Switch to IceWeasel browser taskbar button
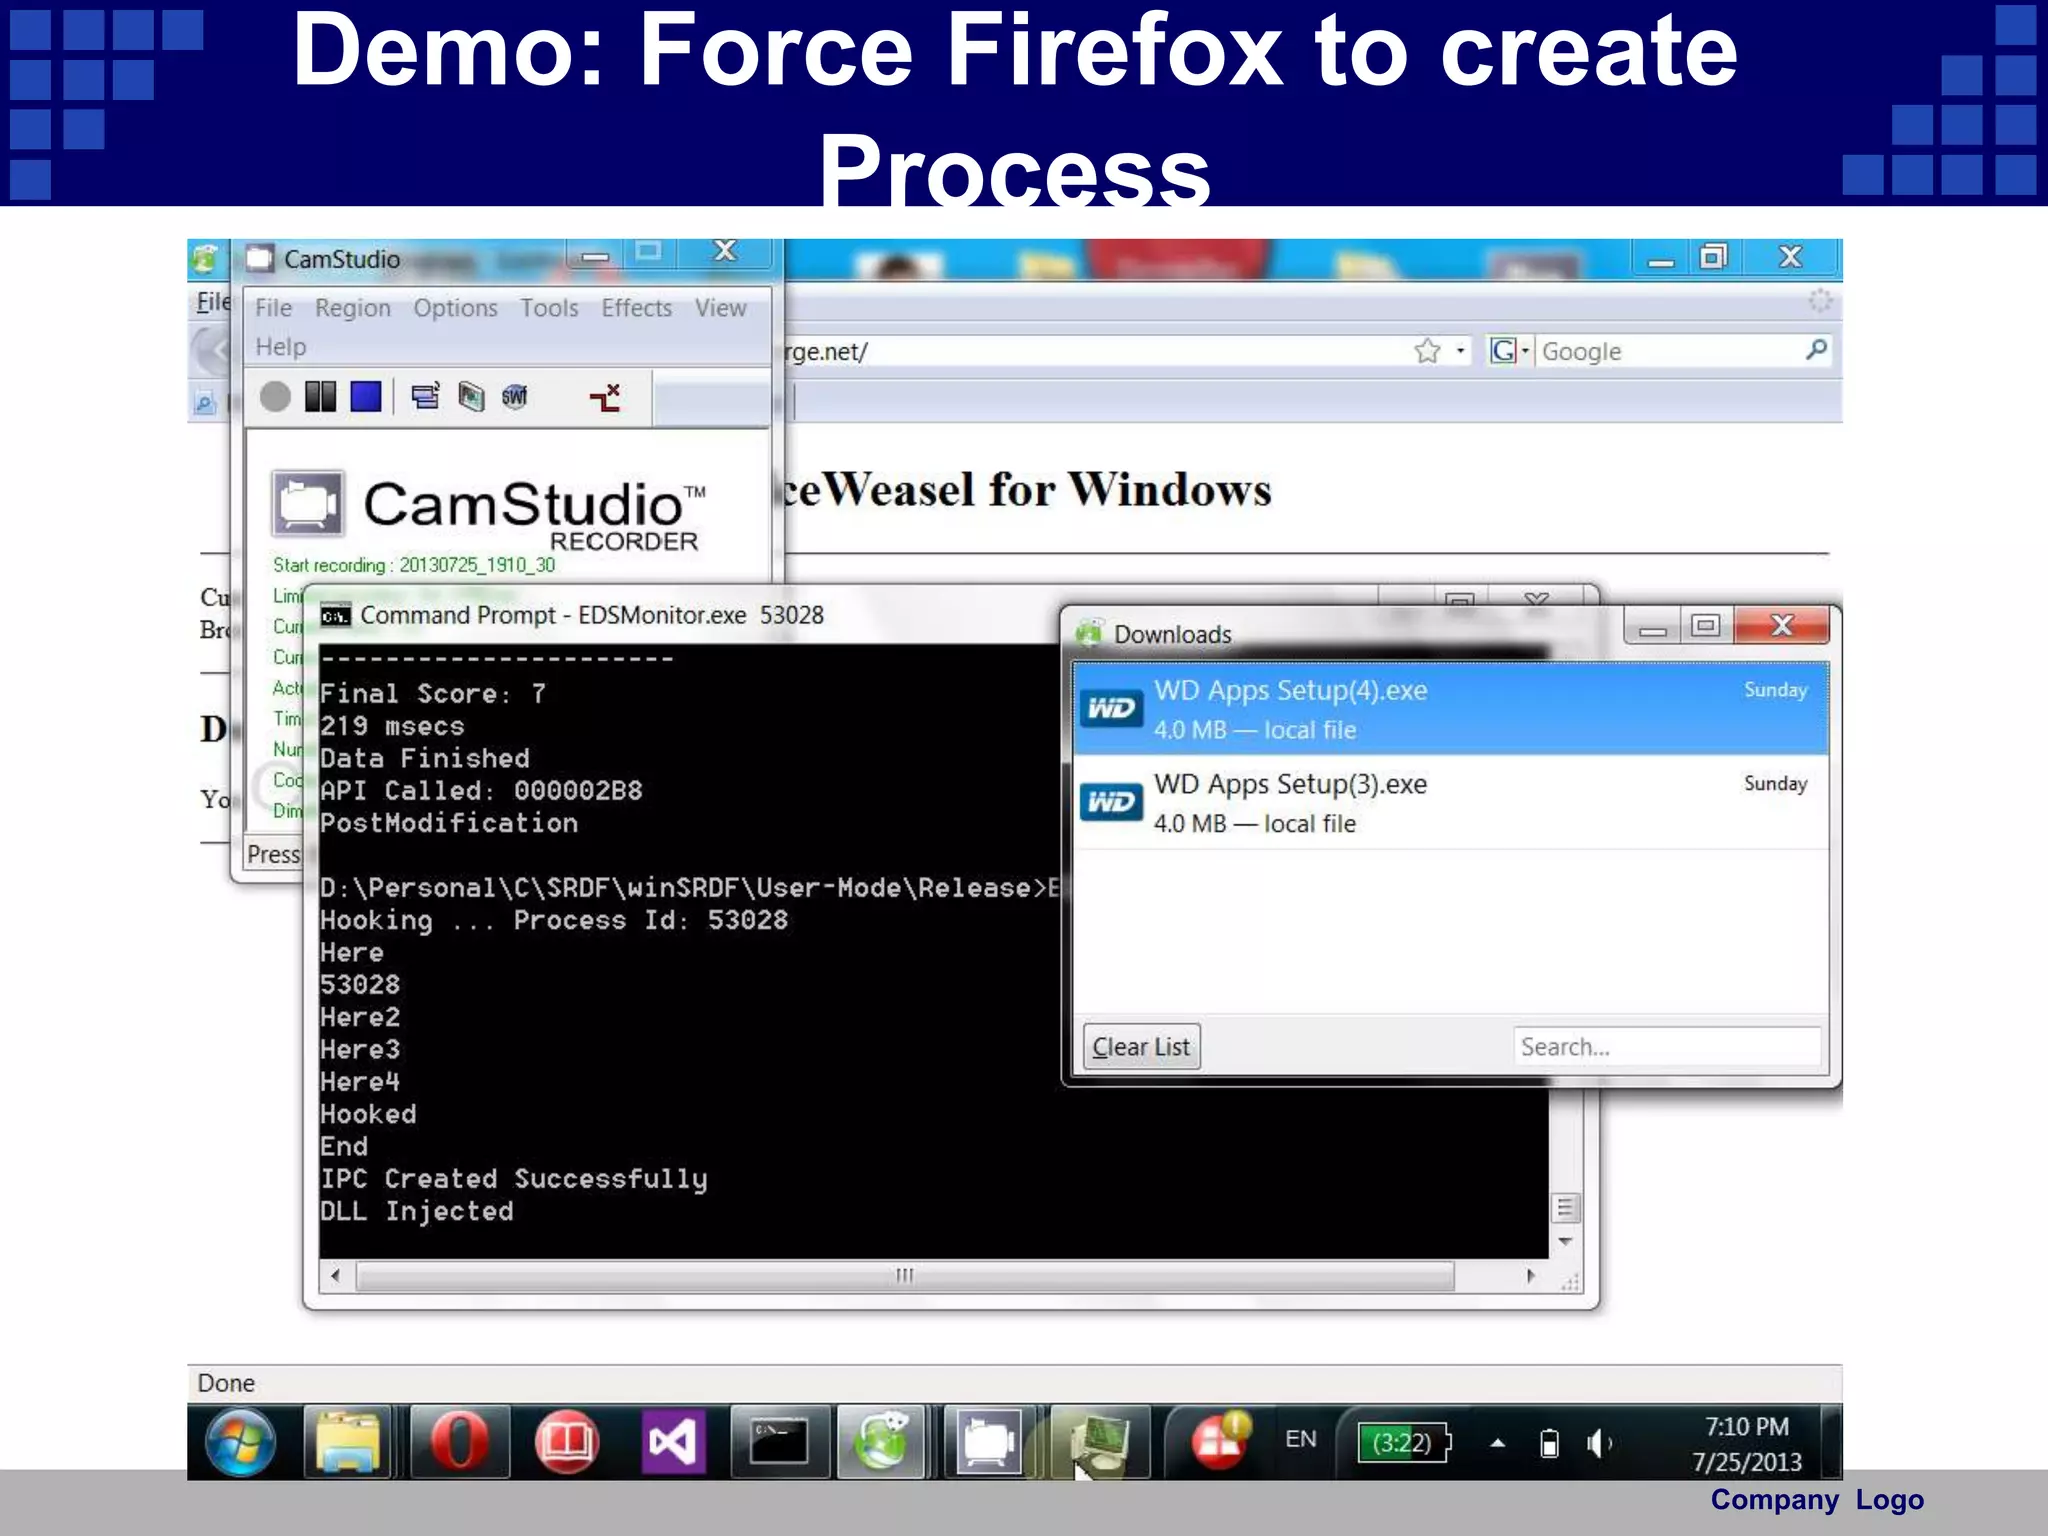This screenshot has width=2048, height=1536. 881,1442
